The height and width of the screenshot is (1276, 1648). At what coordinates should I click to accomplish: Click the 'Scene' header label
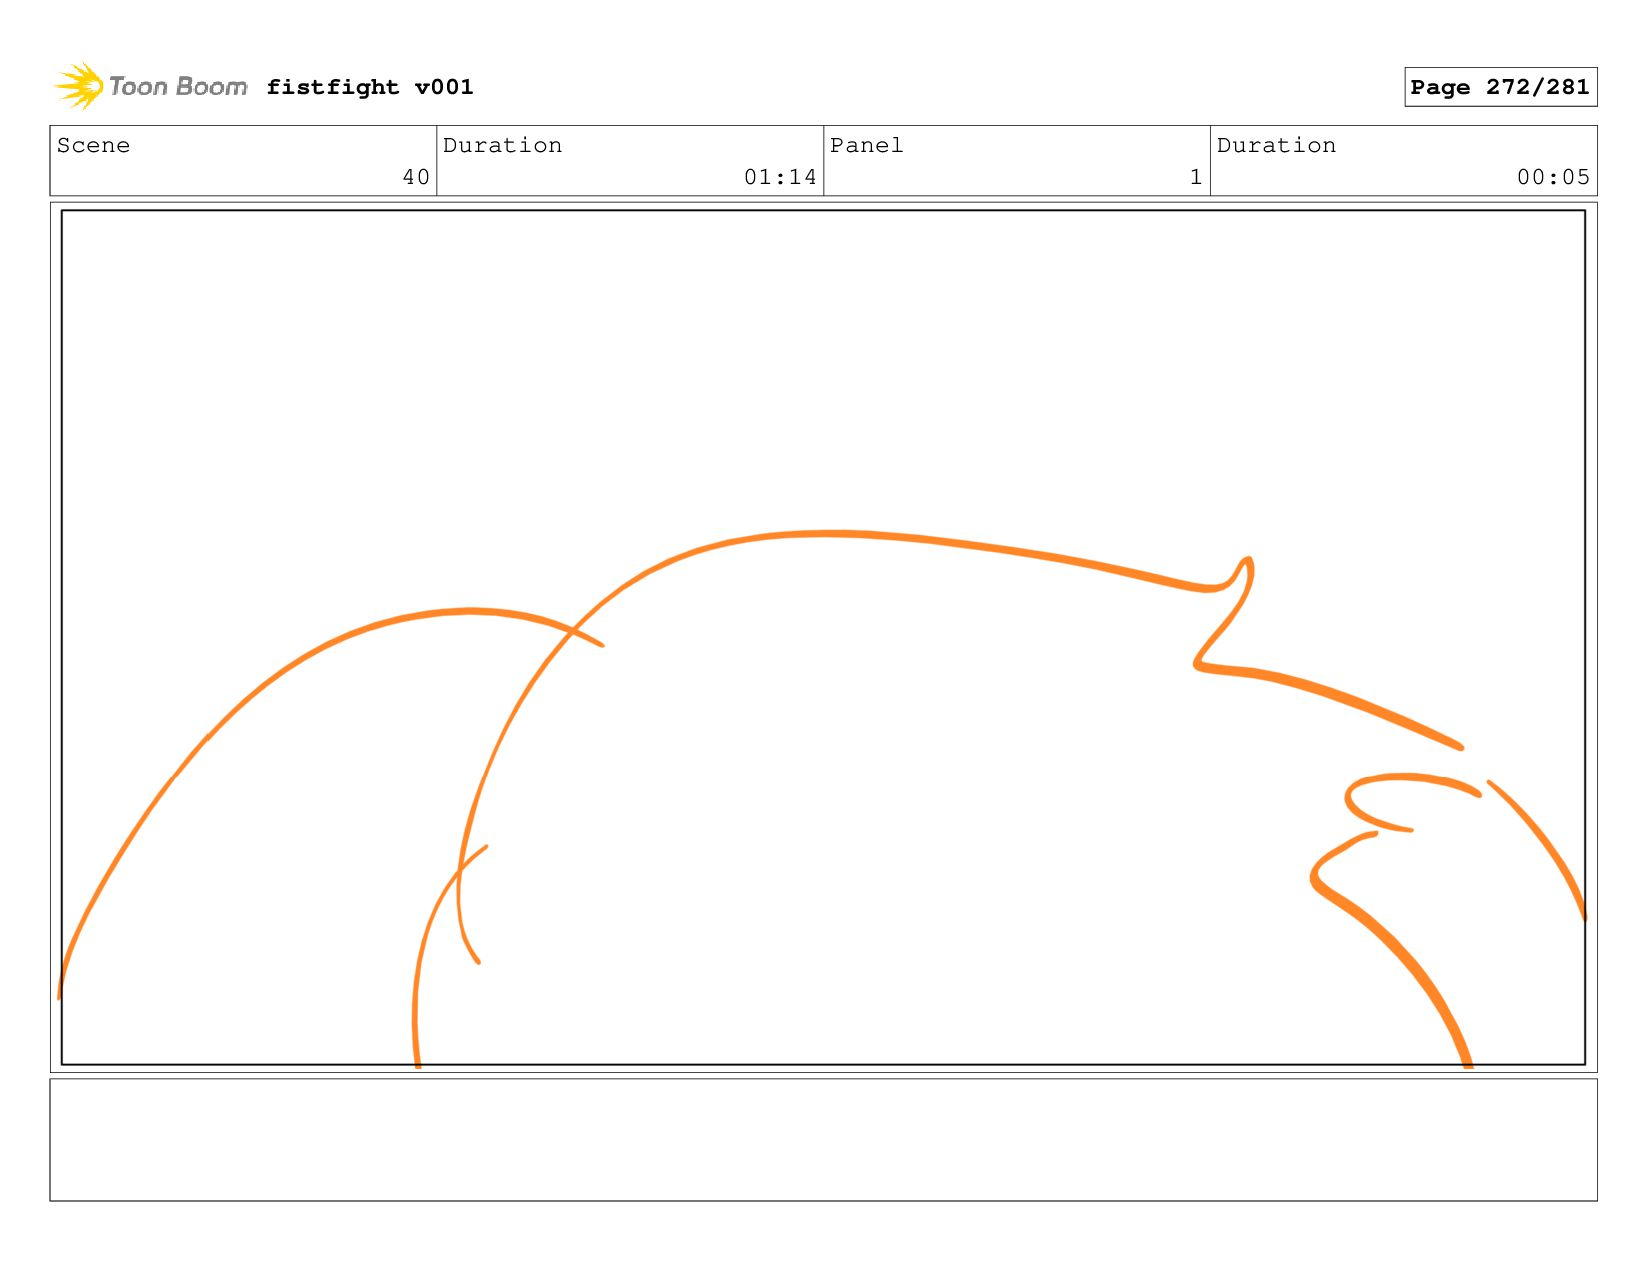[x=93, y=145]
